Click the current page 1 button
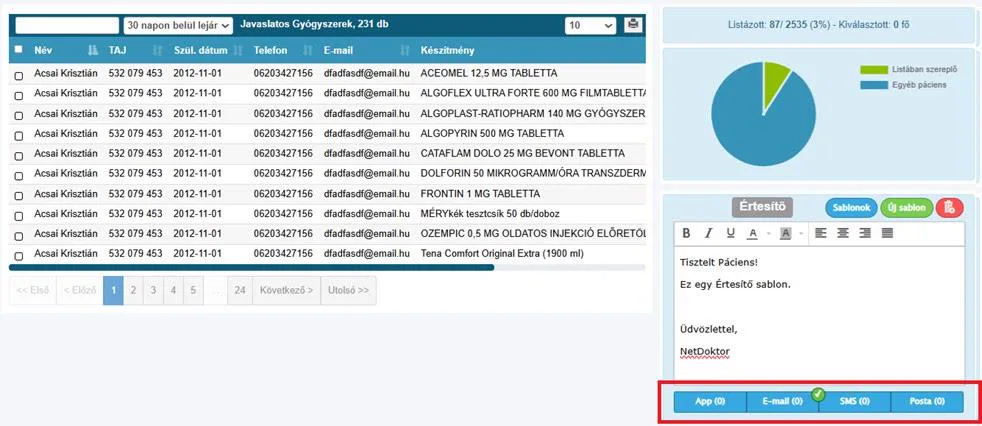 coord(113,291)
